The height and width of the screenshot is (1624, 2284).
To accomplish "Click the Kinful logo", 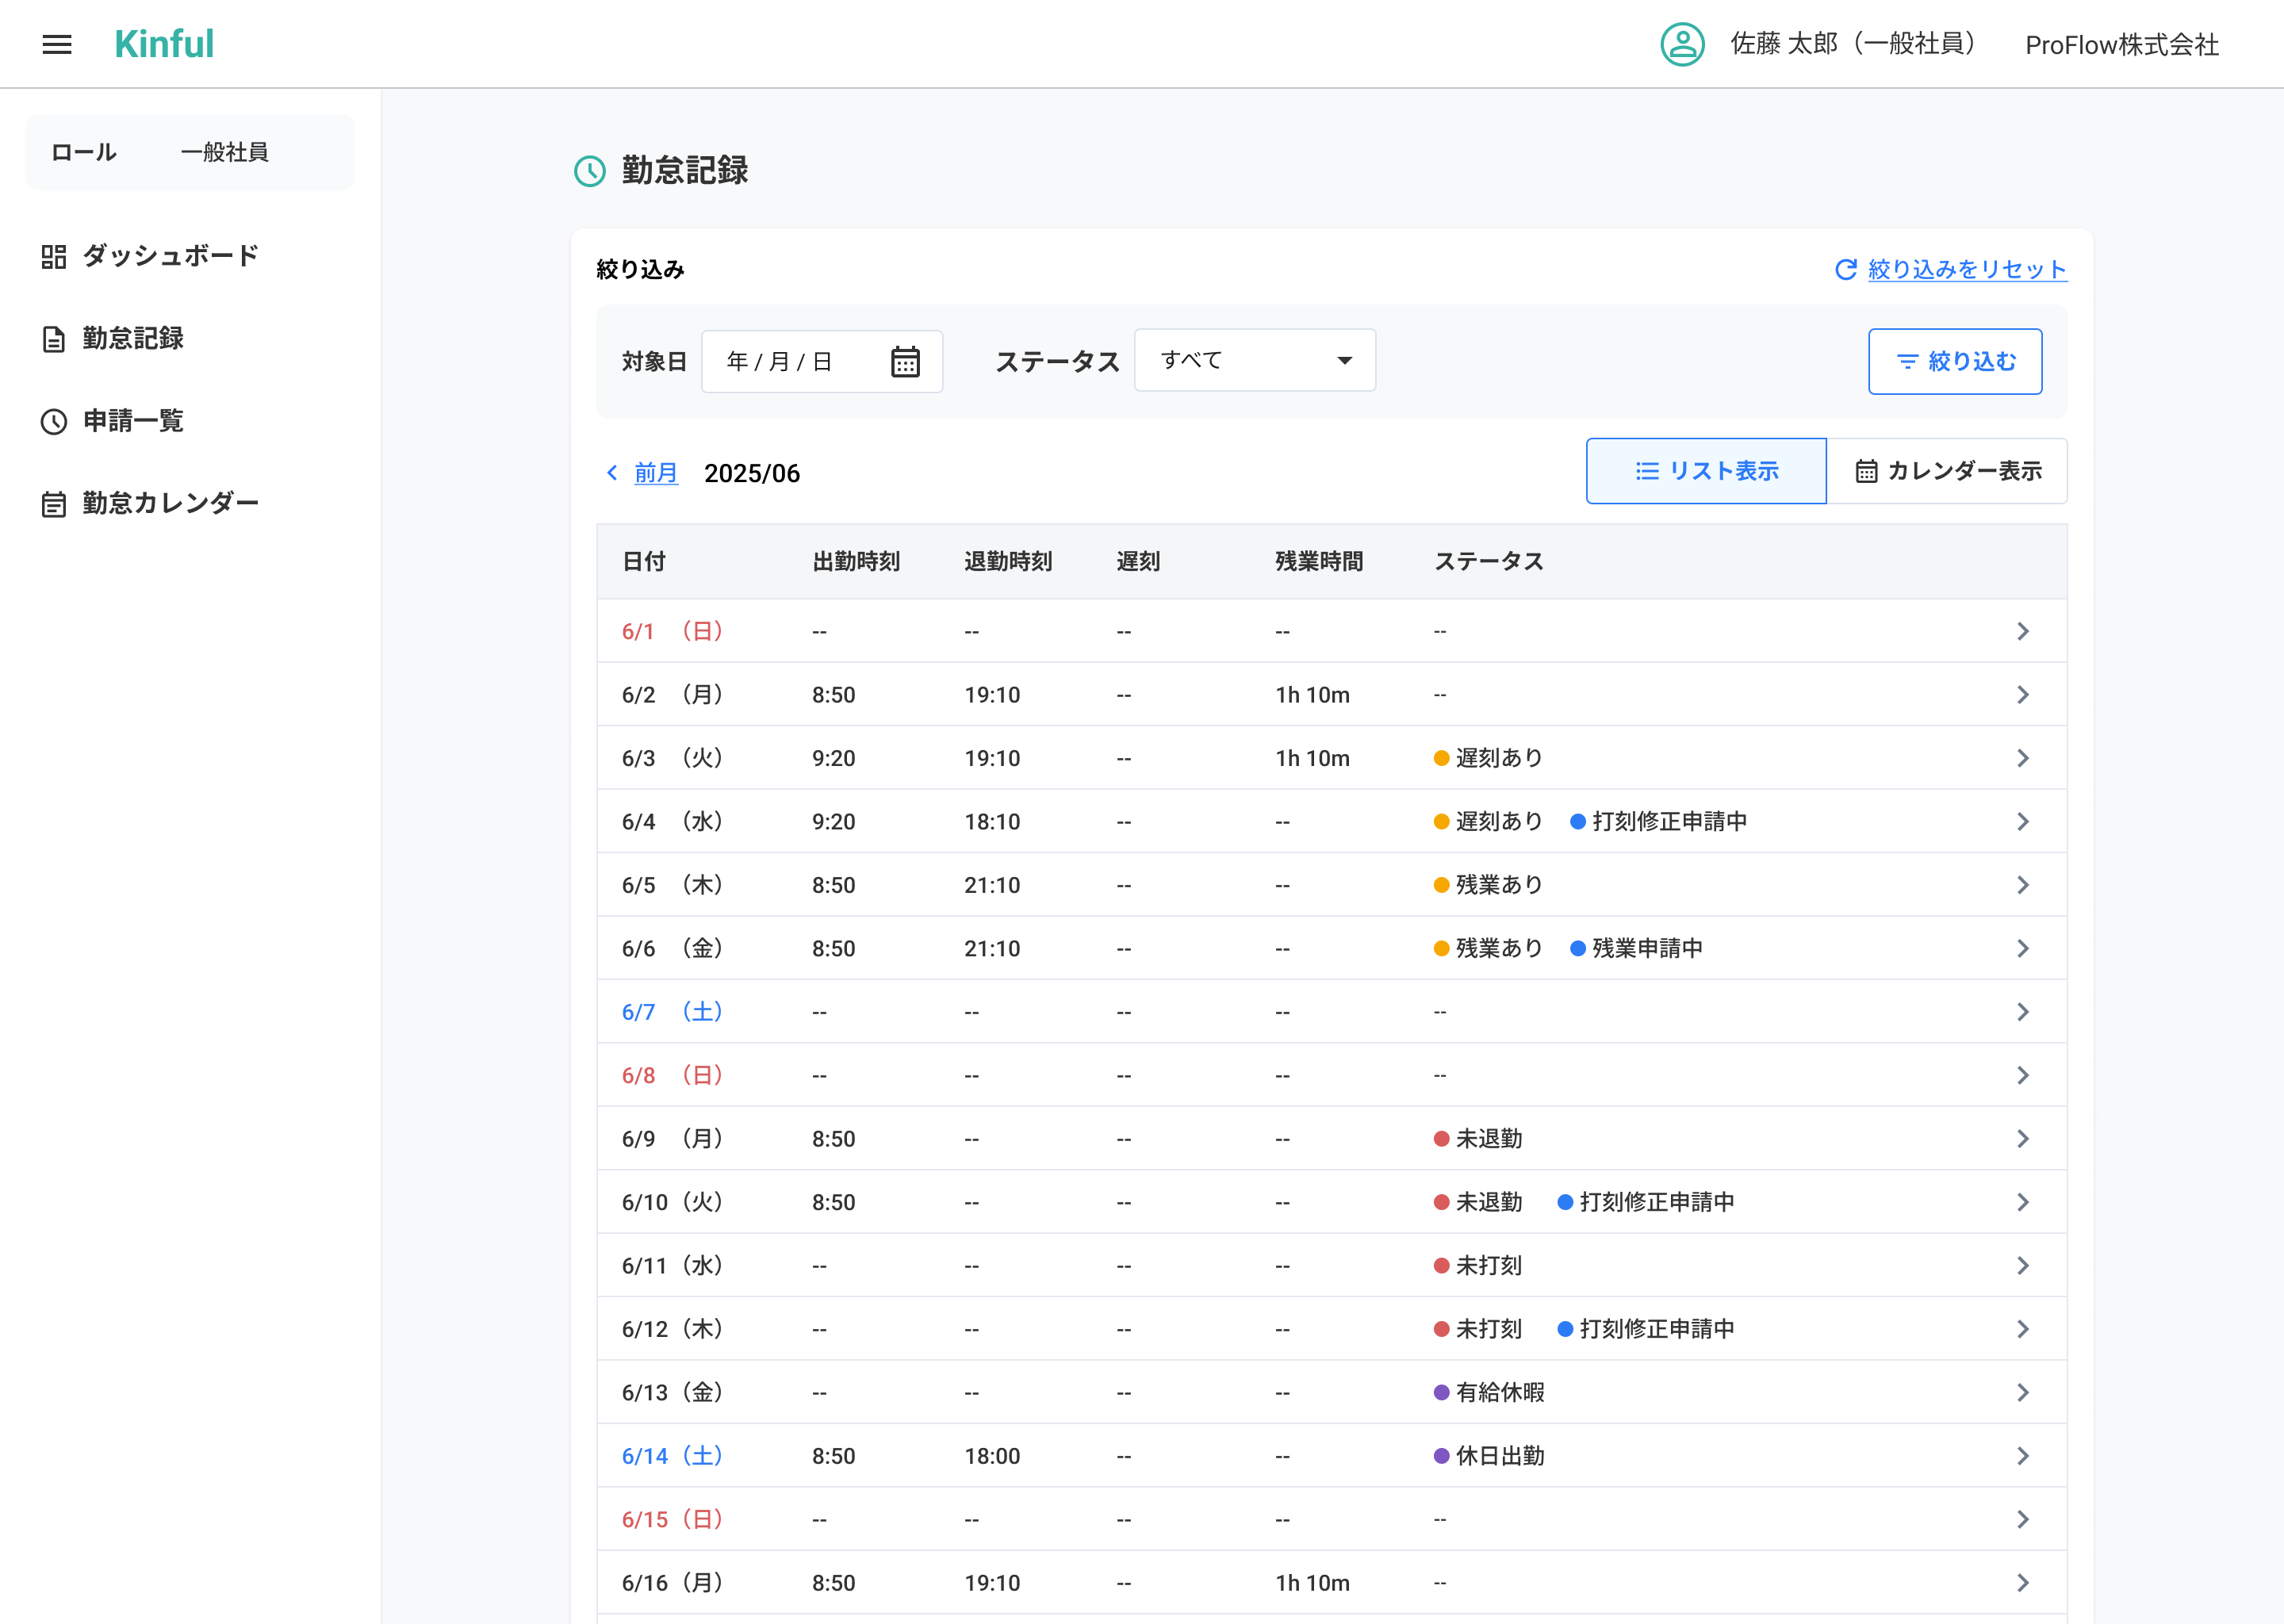I will [x=164, y=44].
